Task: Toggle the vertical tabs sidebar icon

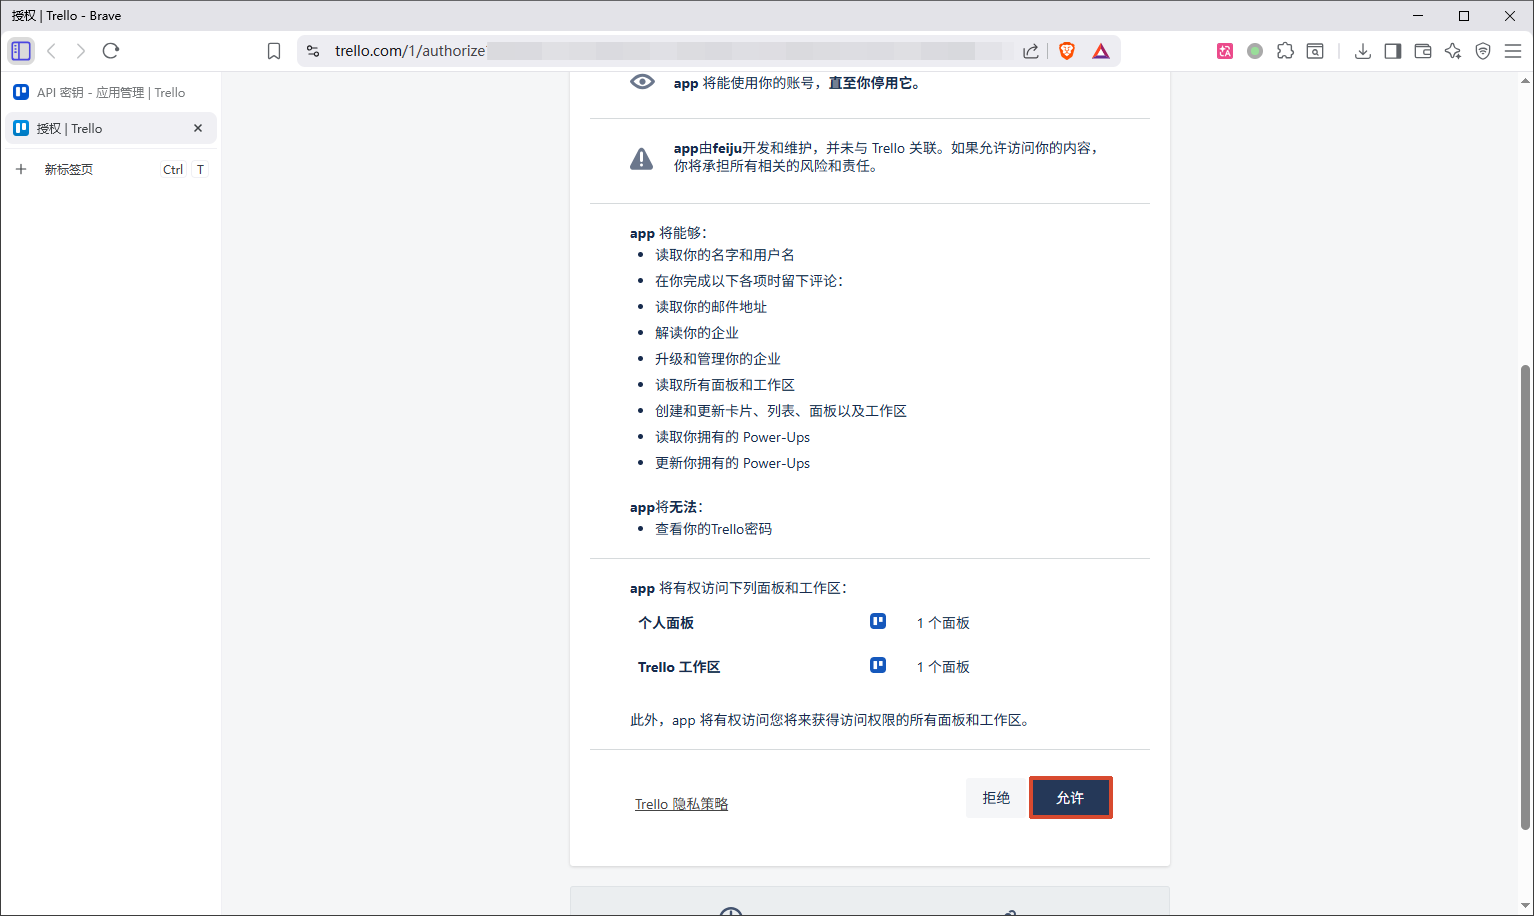Action: (x=21, y=51)
